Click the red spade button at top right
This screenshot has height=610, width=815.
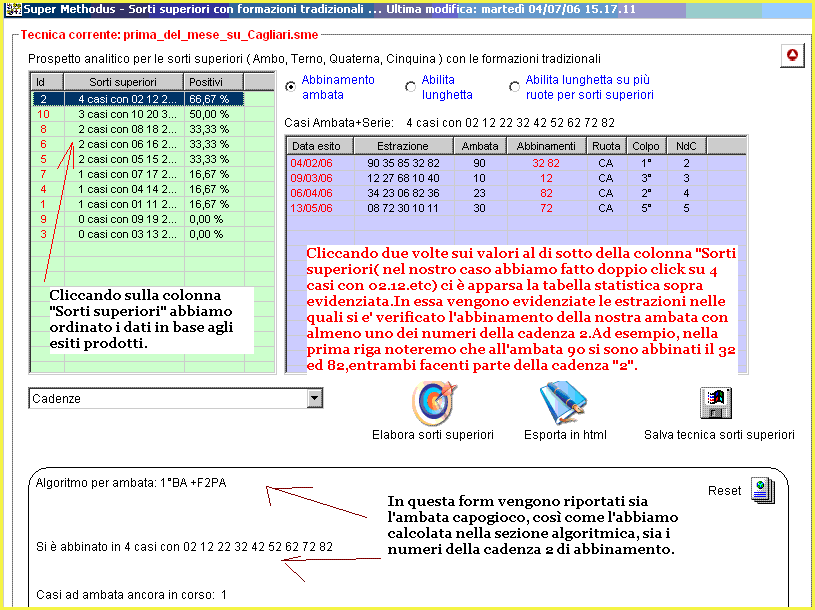(793, 55)
